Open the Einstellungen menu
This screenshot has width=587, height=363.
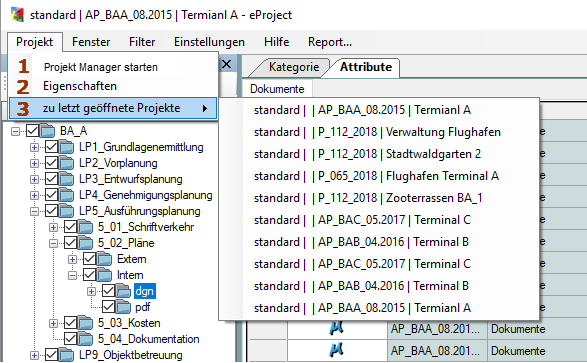209,42
